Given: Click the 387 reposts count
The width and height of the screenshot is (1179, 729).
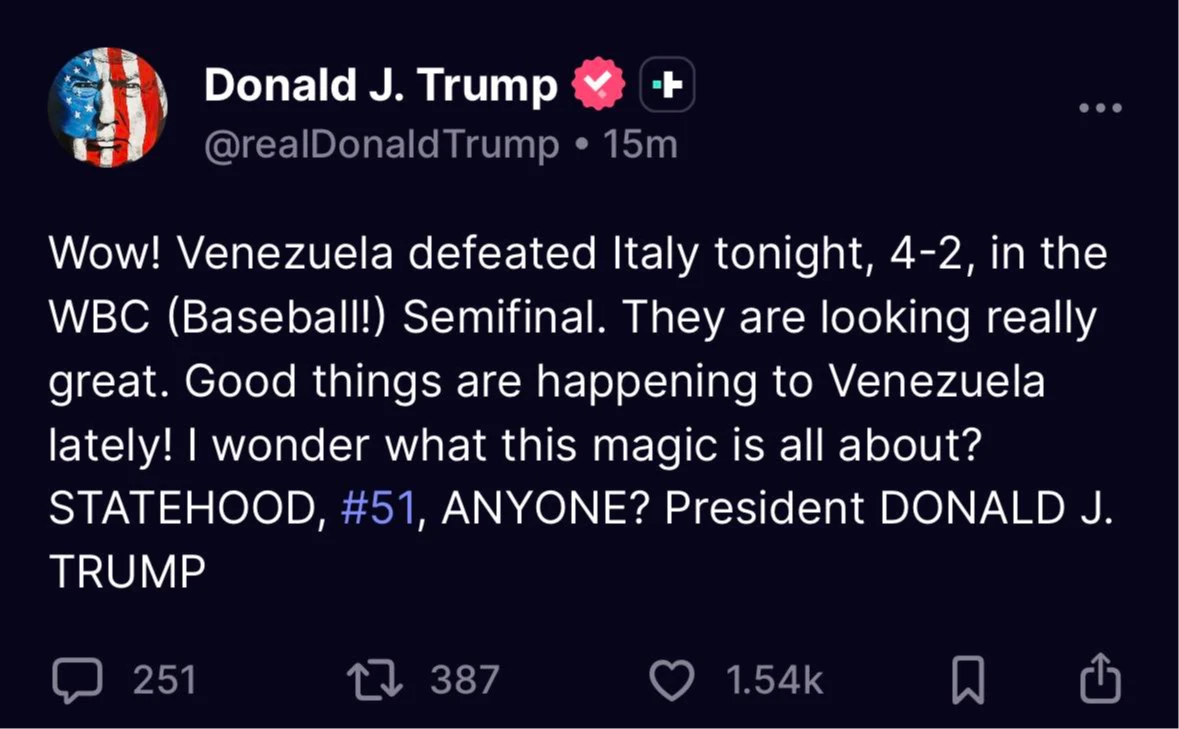Looking at the screenshot, I should point(464,680).
